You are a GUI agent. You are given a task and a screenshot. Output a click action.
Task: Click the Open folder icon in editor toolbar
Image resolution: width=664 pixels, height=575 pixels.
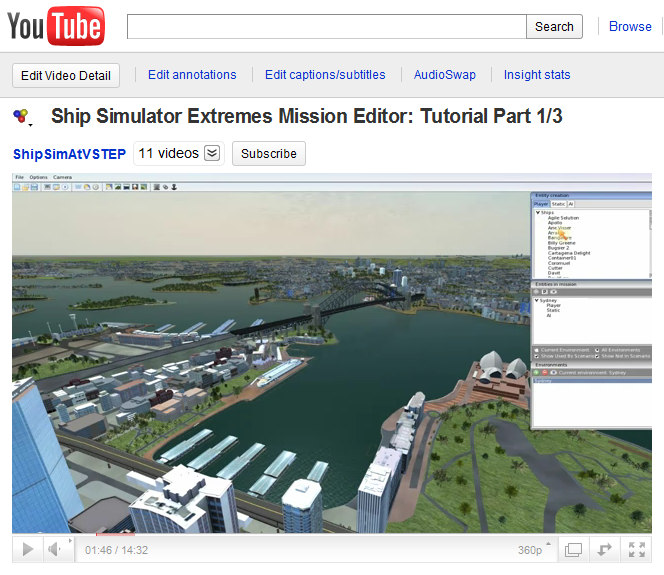click(25, 187)
